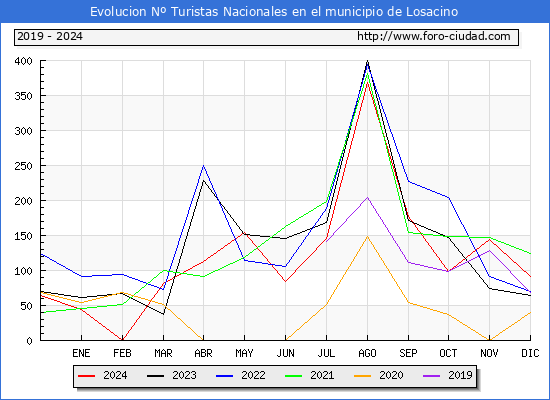The width and height of the screenshot is (550, 400).
Task: Select the '2024' legend label
Action: [x=115, y=375]
